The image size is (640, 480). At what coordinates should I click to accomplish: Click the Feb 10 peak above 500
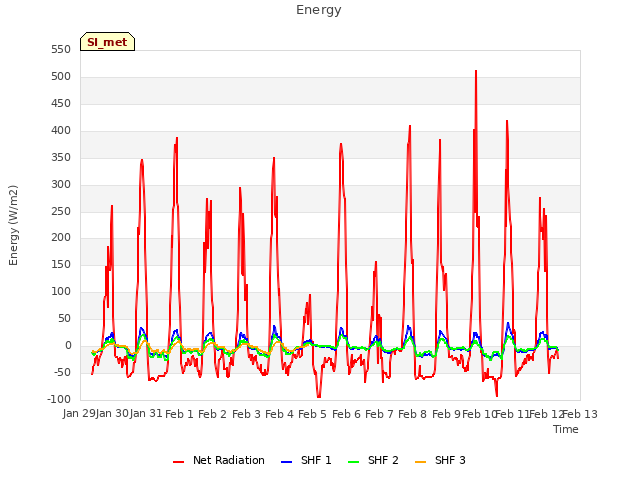pyautogui.click(x=476, y=72)
